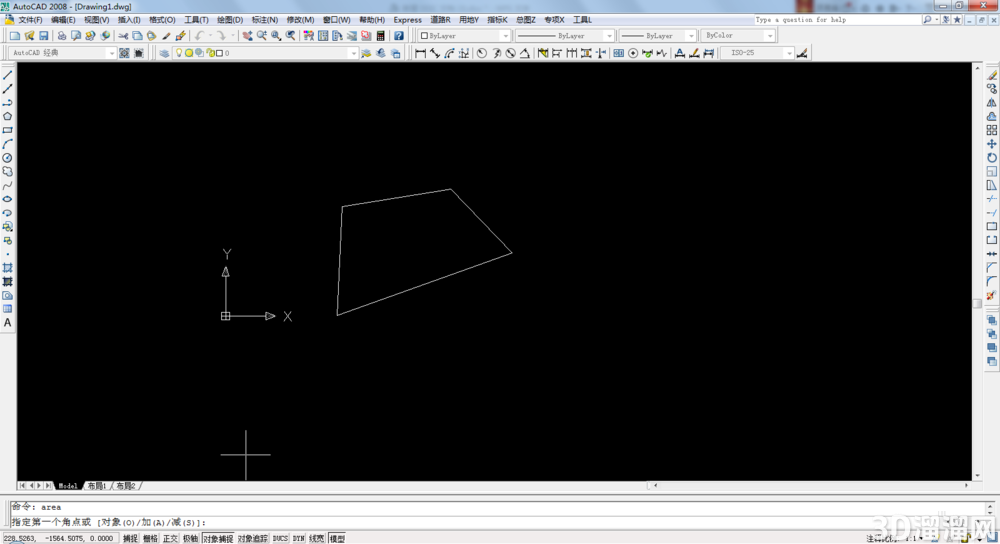1000x544 pixels.
Task: Switch to the 布局2 layout tab
Action: [126, 486]
